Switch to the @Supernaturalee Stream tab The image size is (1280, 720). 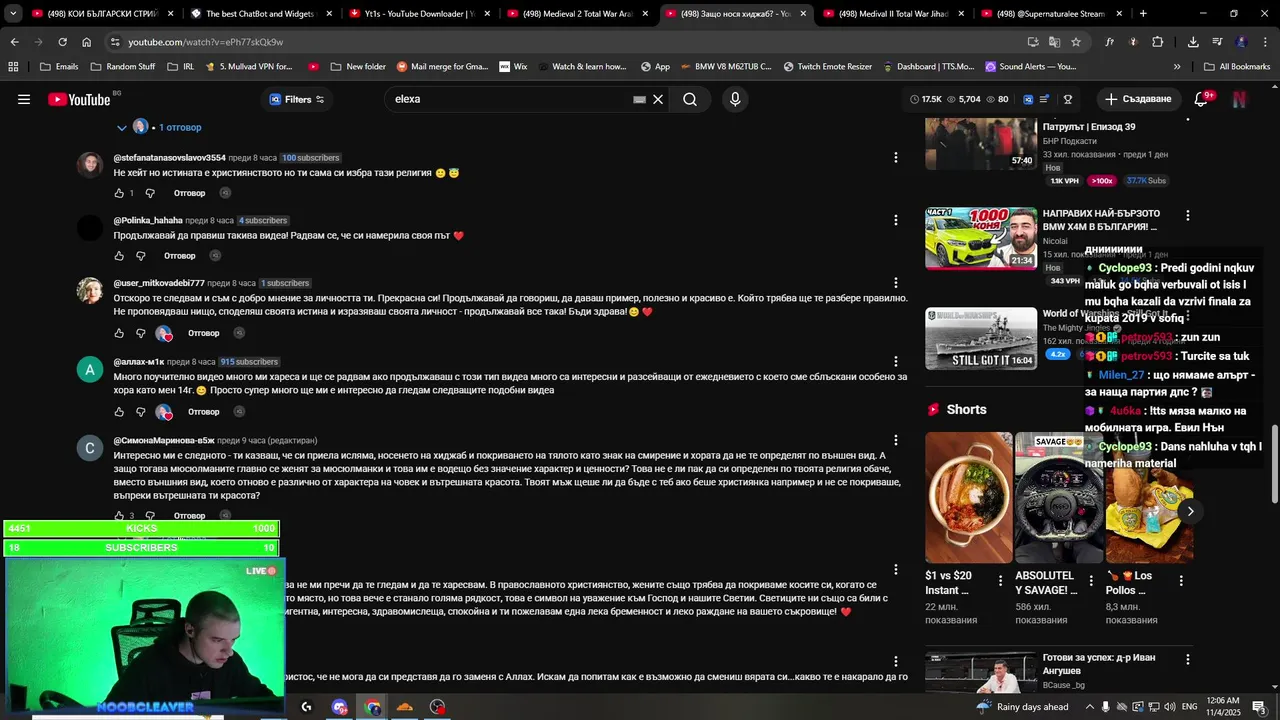pos(1053,14)
